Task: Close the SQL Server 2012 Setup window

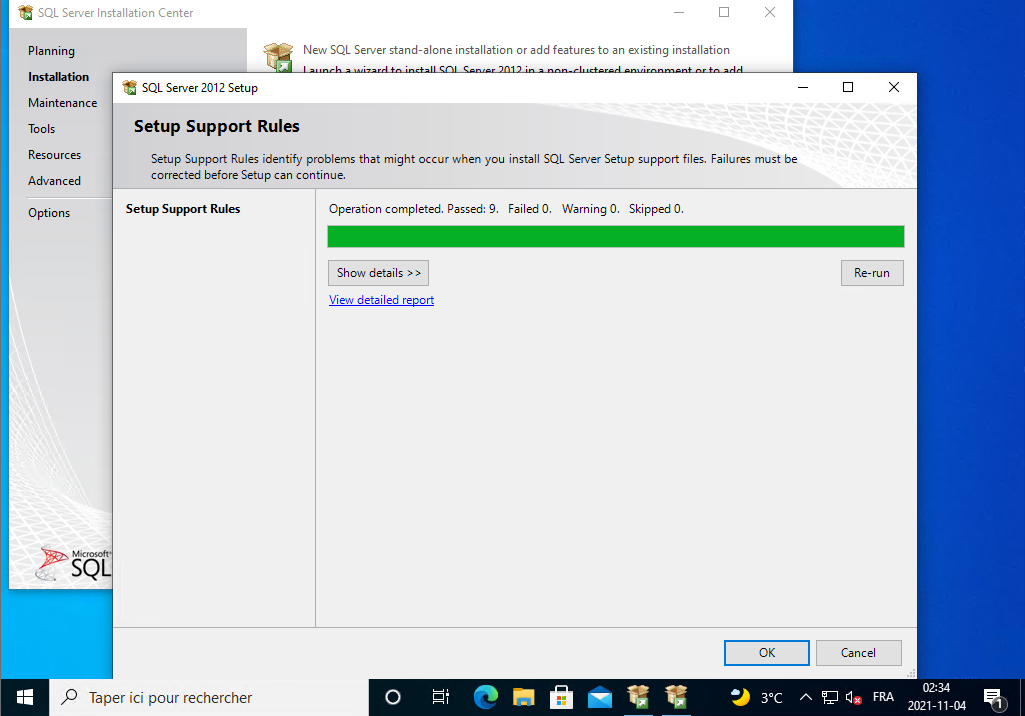Action: point(894,87)
